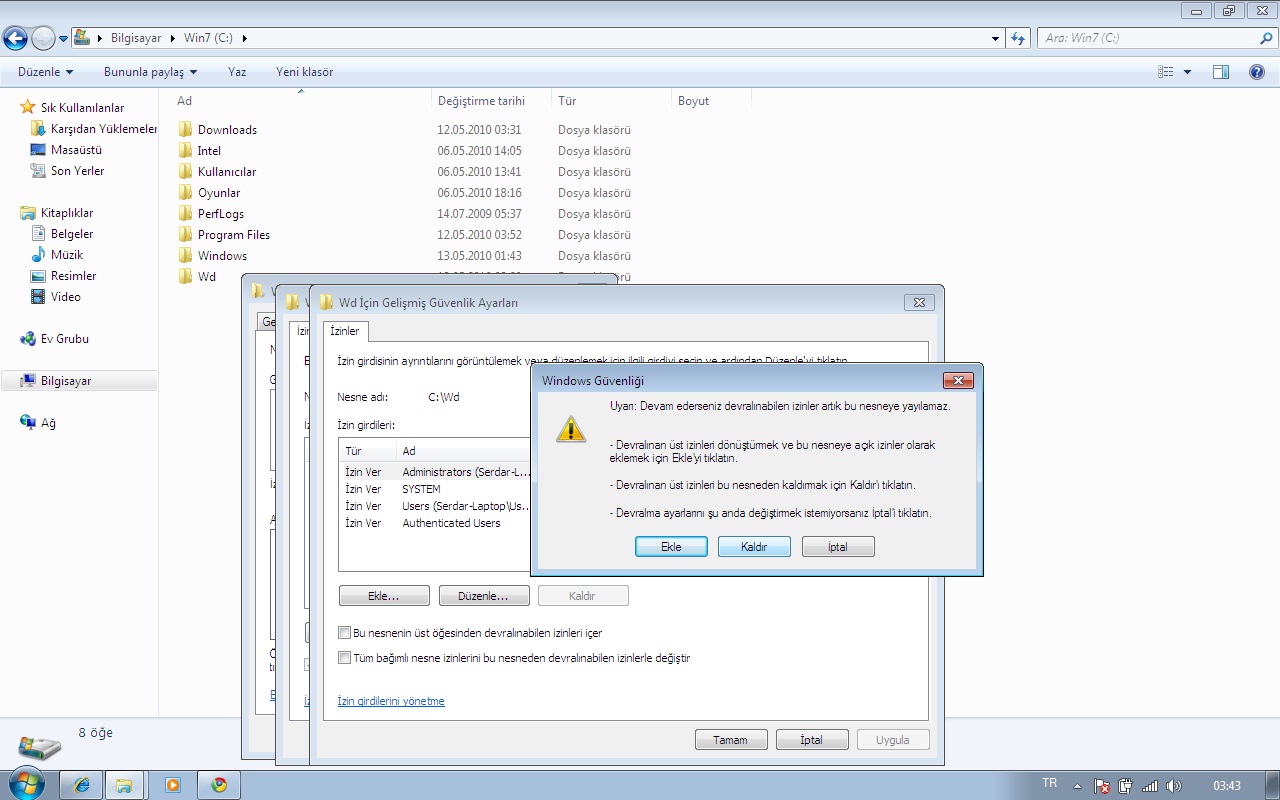1280x800 pixels.
Task: Select the Oyunlar folder icon
Action: [x=185, y=192]
